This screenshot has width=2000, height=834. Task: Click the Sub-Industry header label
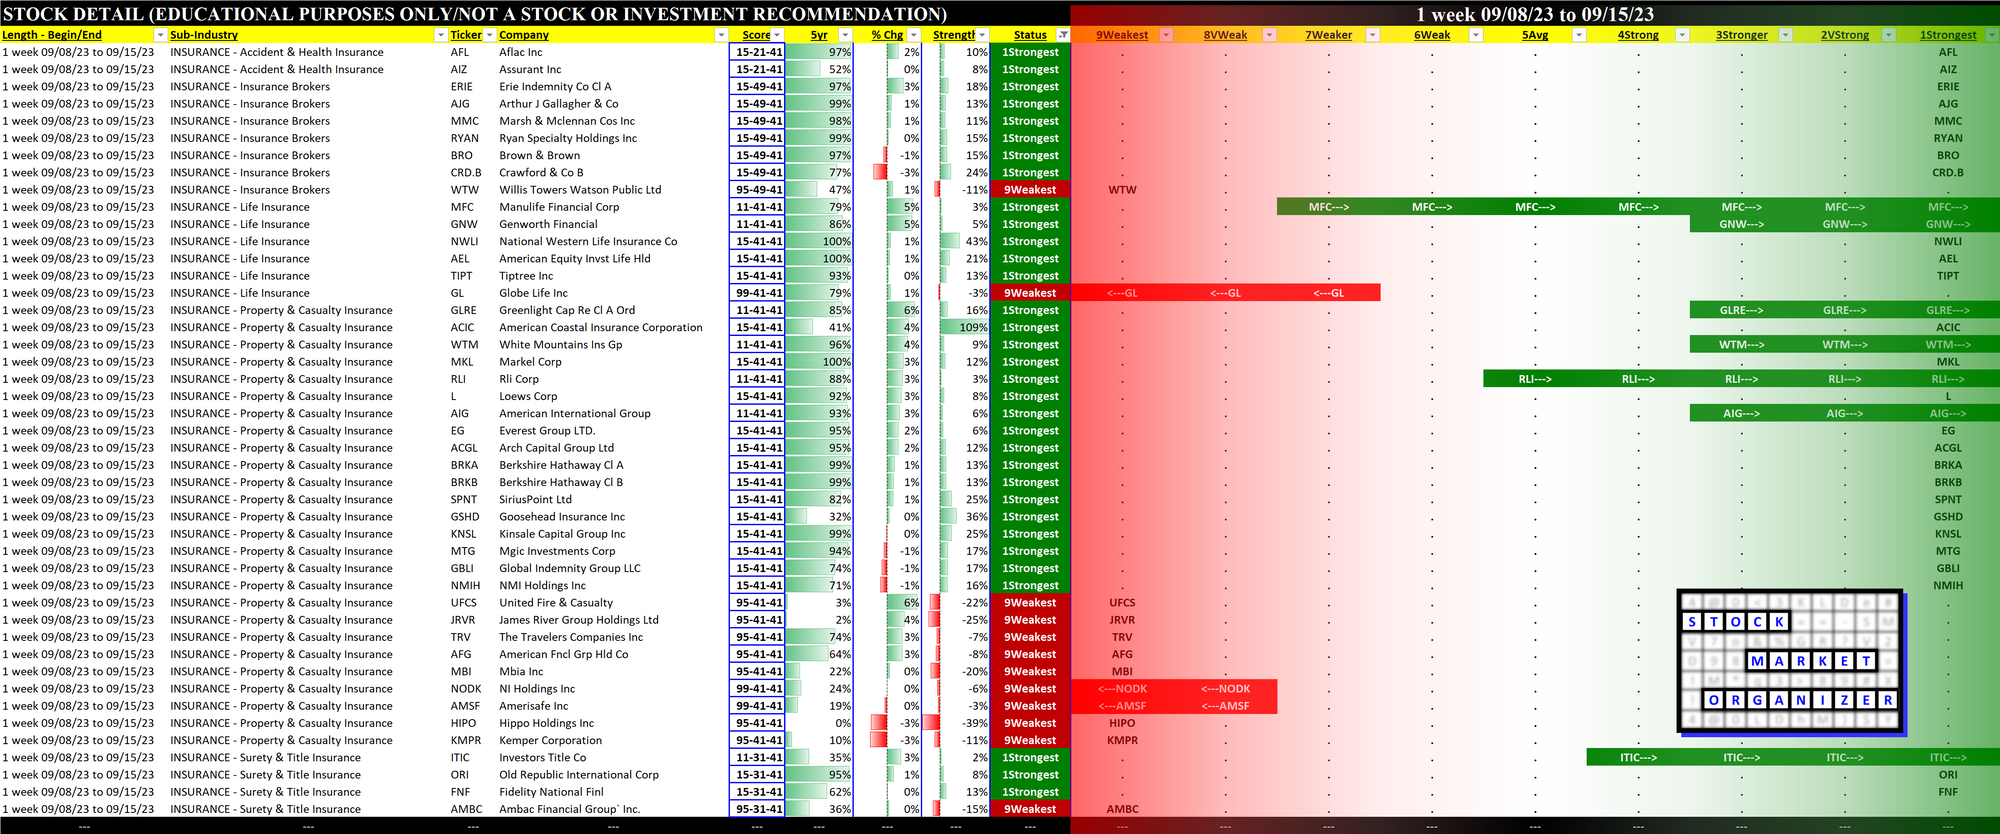click(204, 35)
